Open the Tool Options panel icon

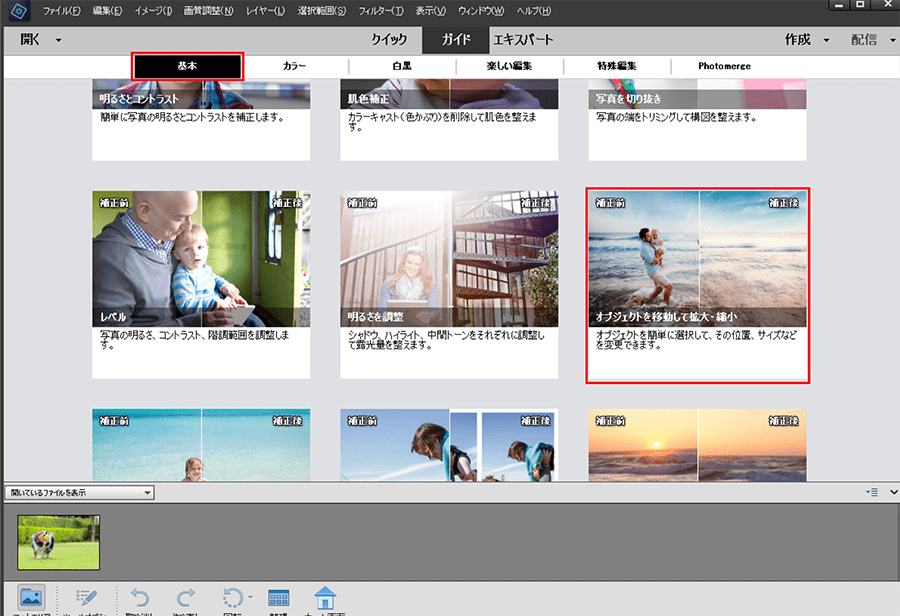(85, 598)
